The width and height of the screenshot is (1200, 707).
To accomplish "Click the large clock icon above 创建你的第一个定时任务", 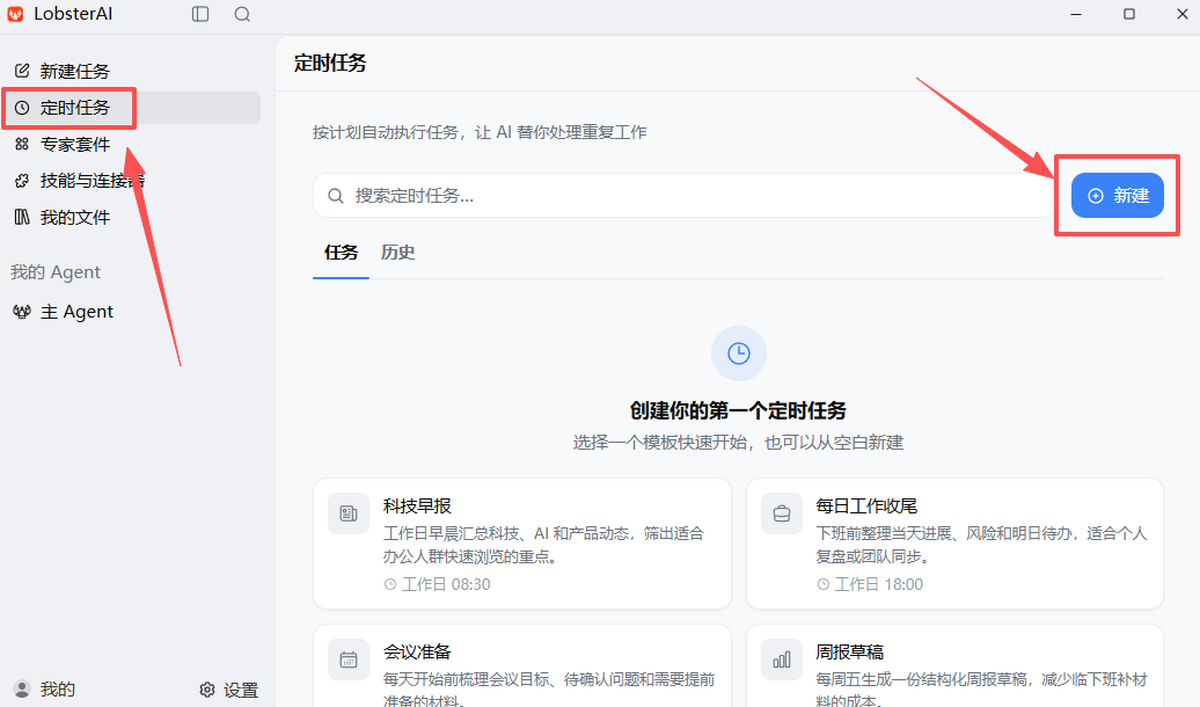I will tap(739, 352).
